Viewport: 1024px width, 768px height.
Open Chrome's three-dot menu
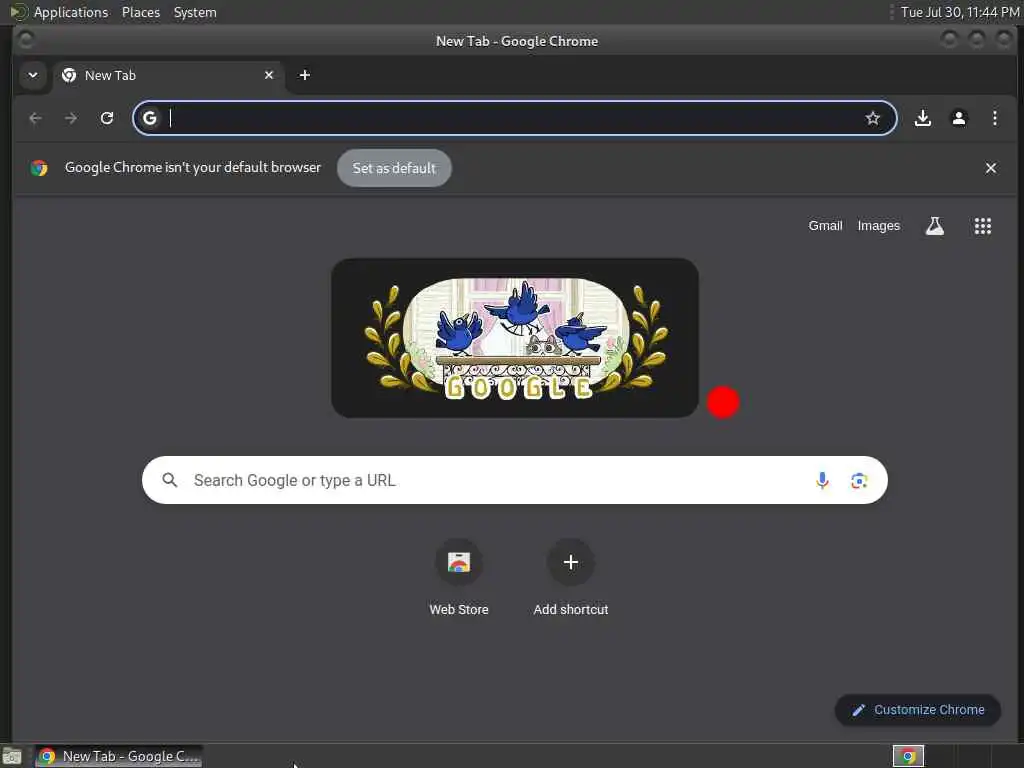995,118
